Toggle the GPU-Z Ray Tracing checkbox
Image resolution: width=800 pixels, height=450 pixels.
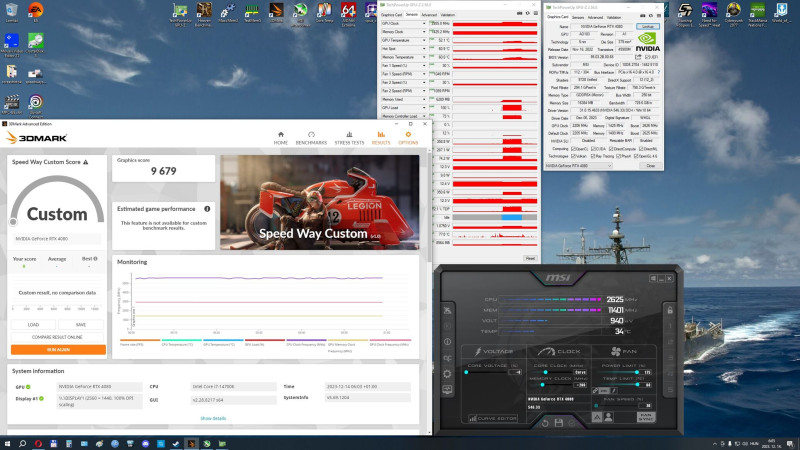(x=593, y=156)
